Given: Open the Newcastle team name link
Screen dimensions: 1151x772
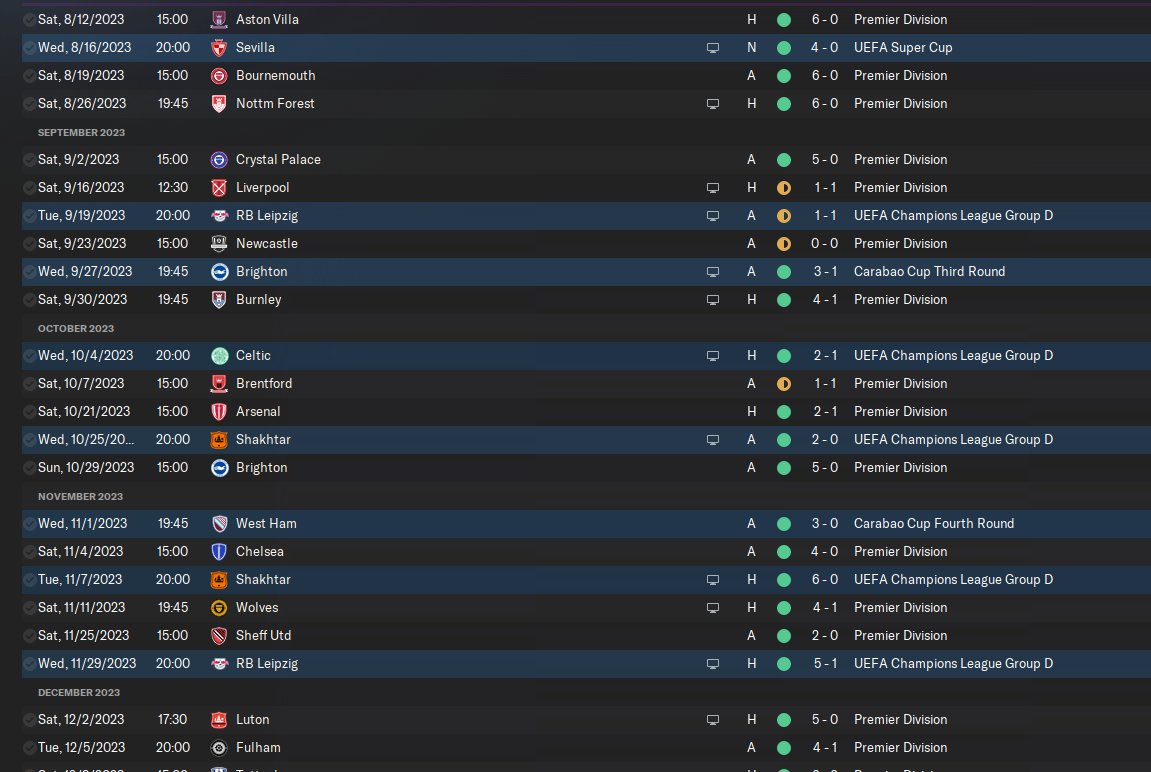Looking at the screenshot, I should click(266, 243).
